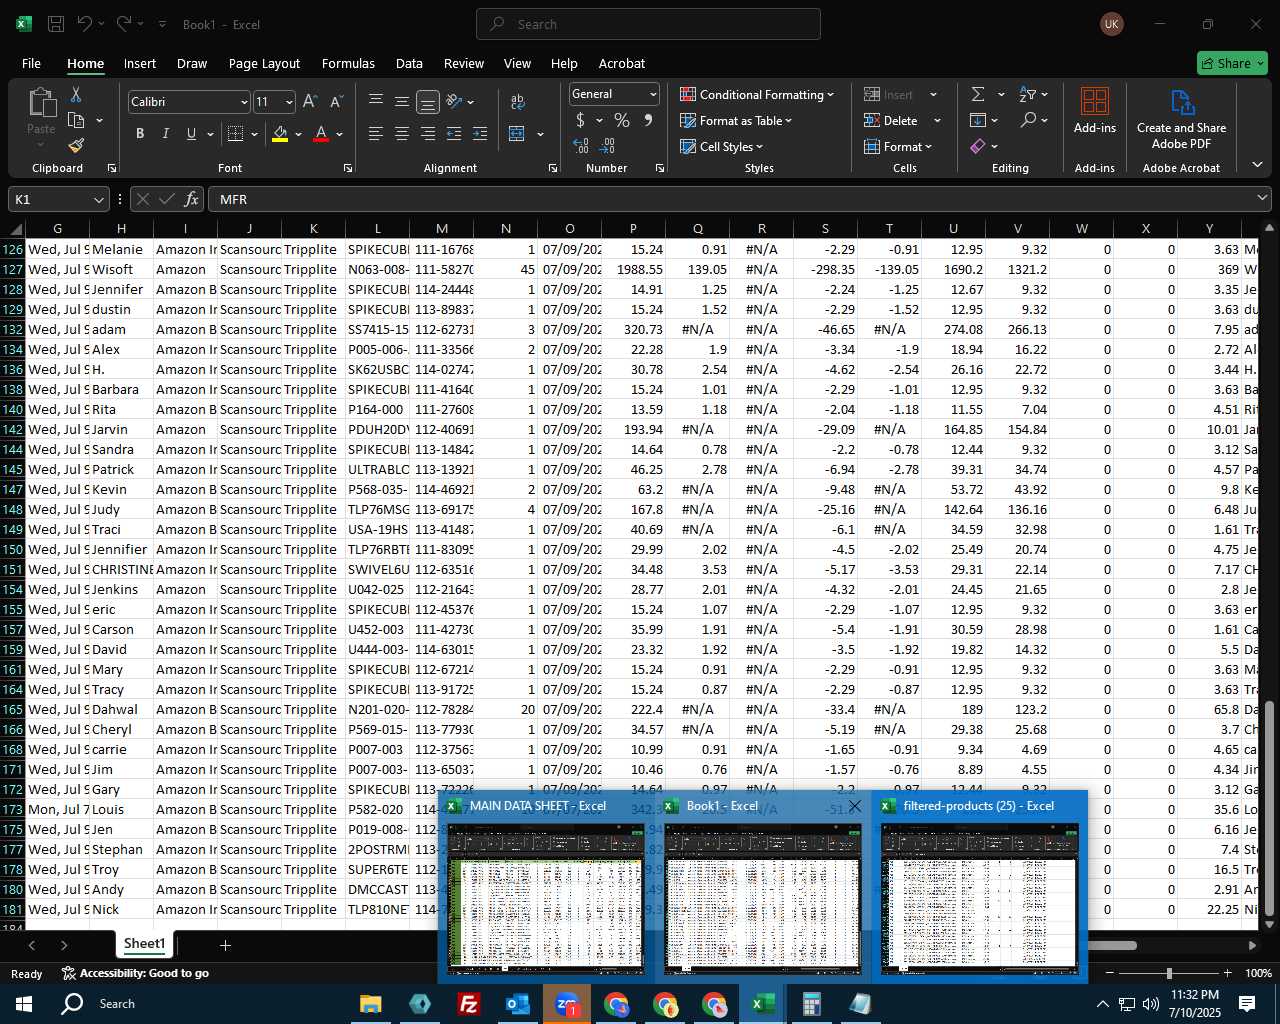
Task: Increase font size with the large A icon
Action: pos(310,102)
